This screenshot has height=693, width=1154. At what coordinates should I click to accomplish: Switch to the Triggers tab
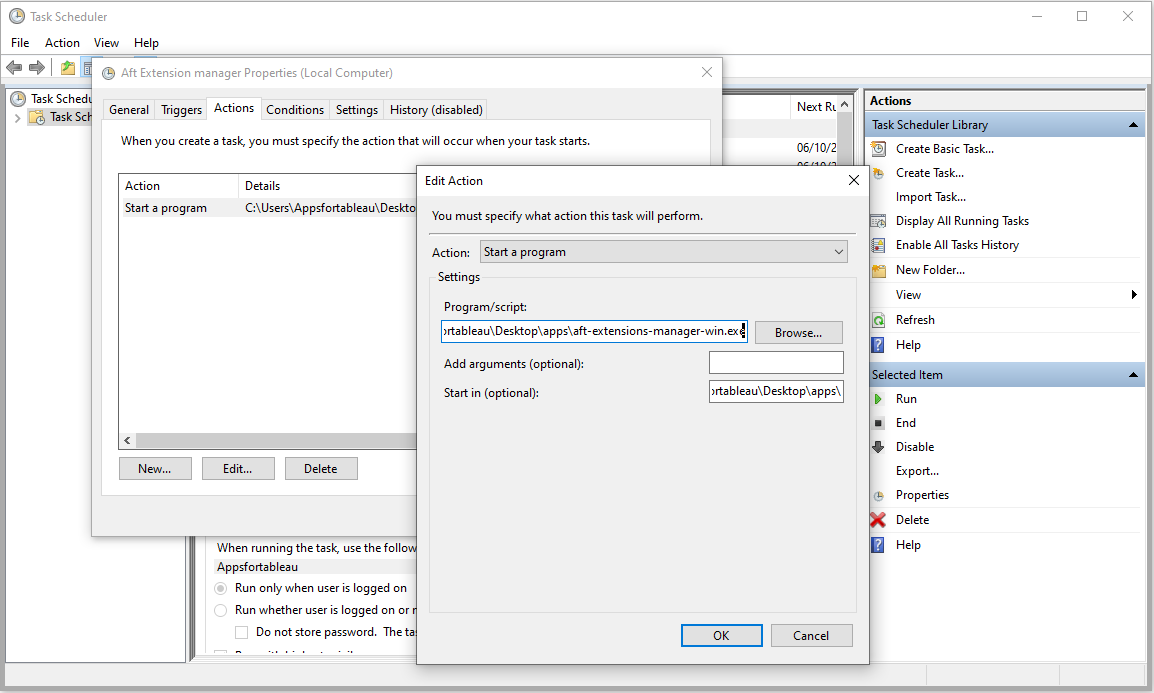tap(181, 110)
